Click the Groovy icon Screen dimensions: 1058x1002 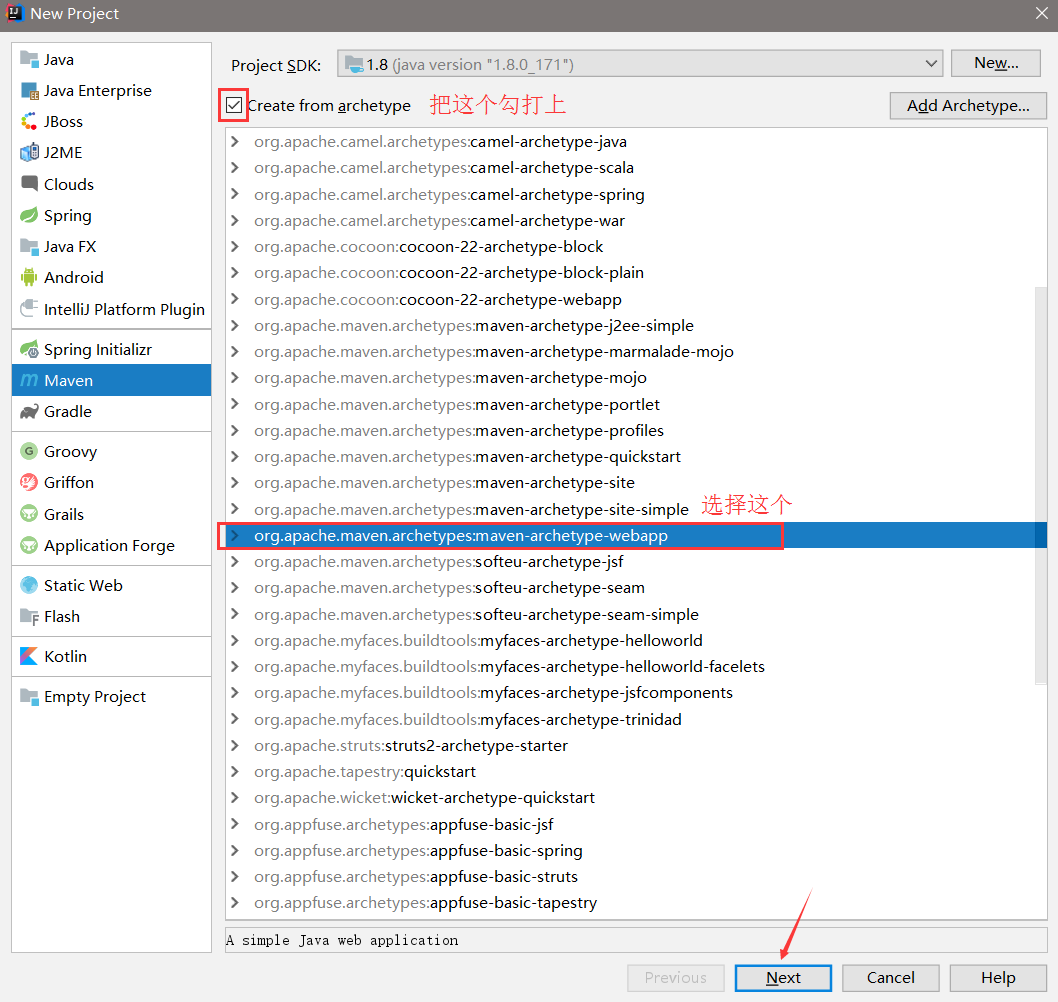point(29,451)
